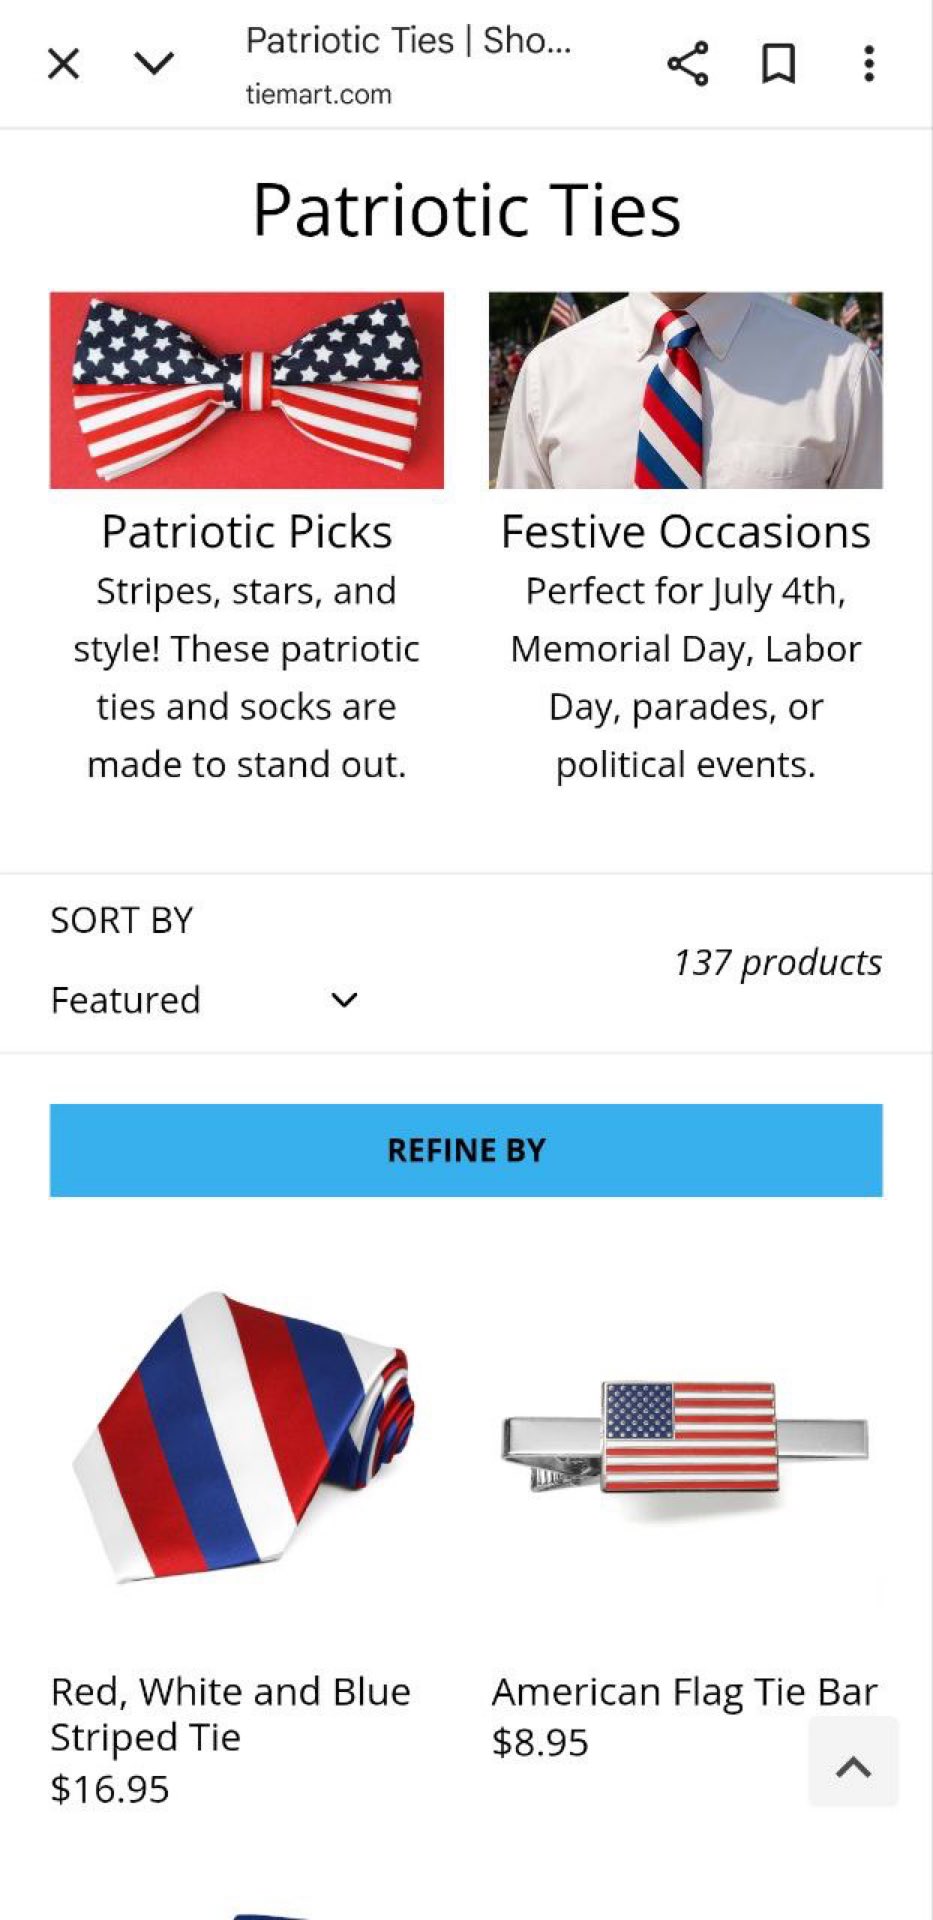Viewport: 933px width, 1920px height.
Task: Click the $8.95 tie bar price
Action: click(x=540, y=1743)
